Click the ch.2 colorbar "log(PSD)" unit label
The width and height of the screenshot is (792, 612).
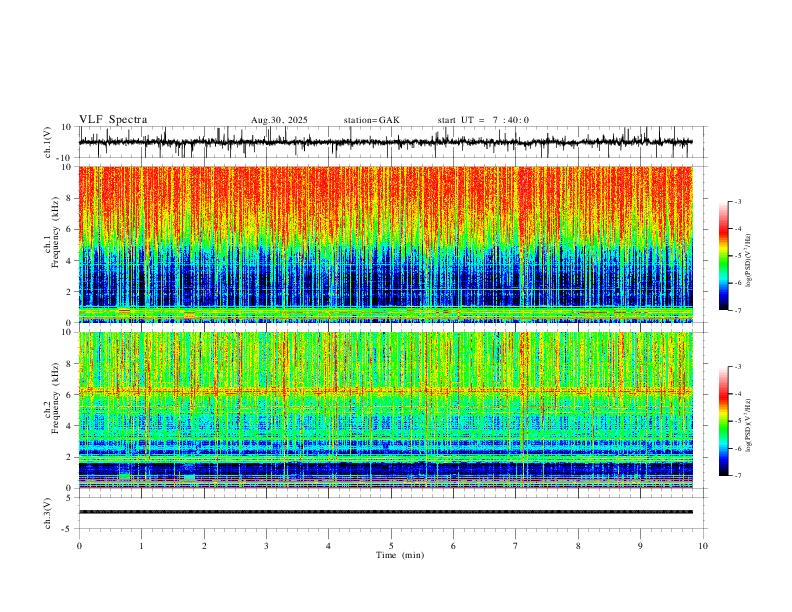click(749, 425)
